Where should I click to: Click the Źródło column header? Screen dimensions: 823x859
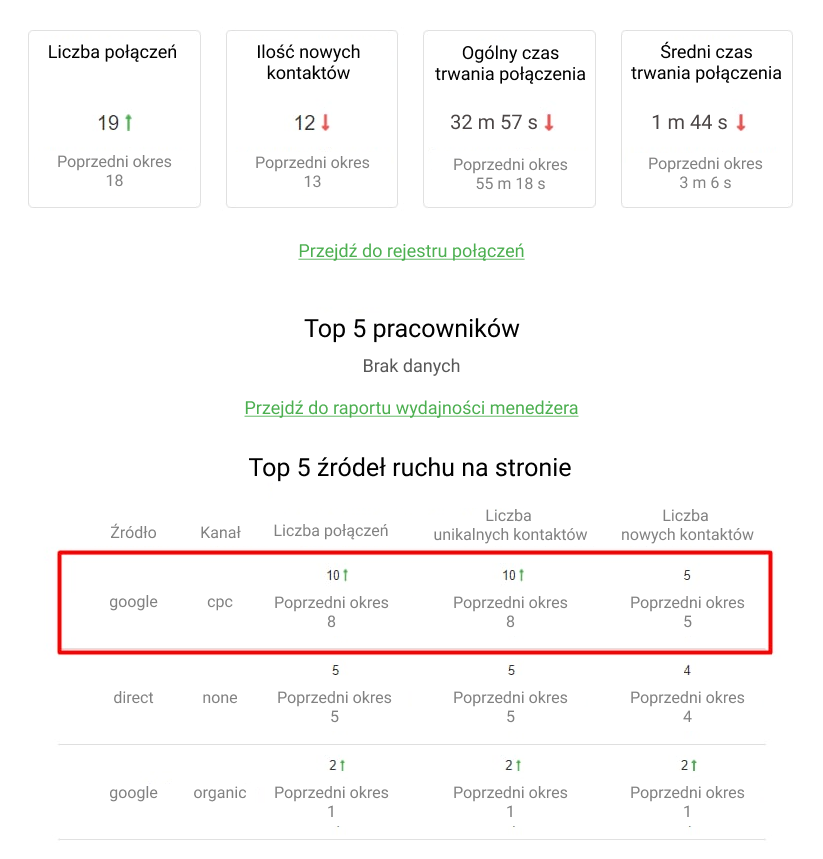tap(133, 532)
